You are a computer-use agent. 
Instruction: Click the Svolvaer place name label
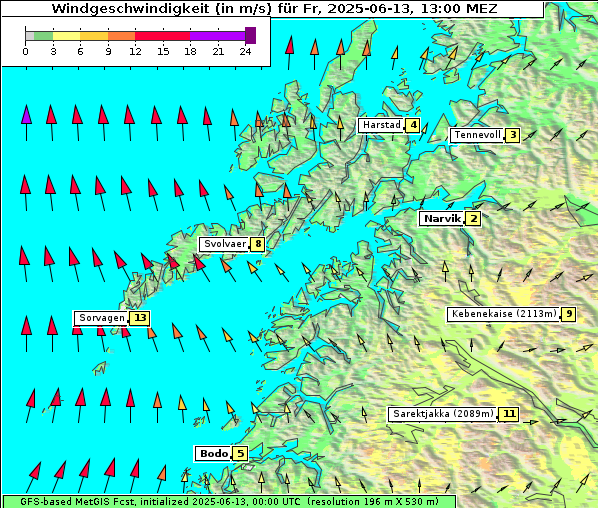click(x=225, y=244)
